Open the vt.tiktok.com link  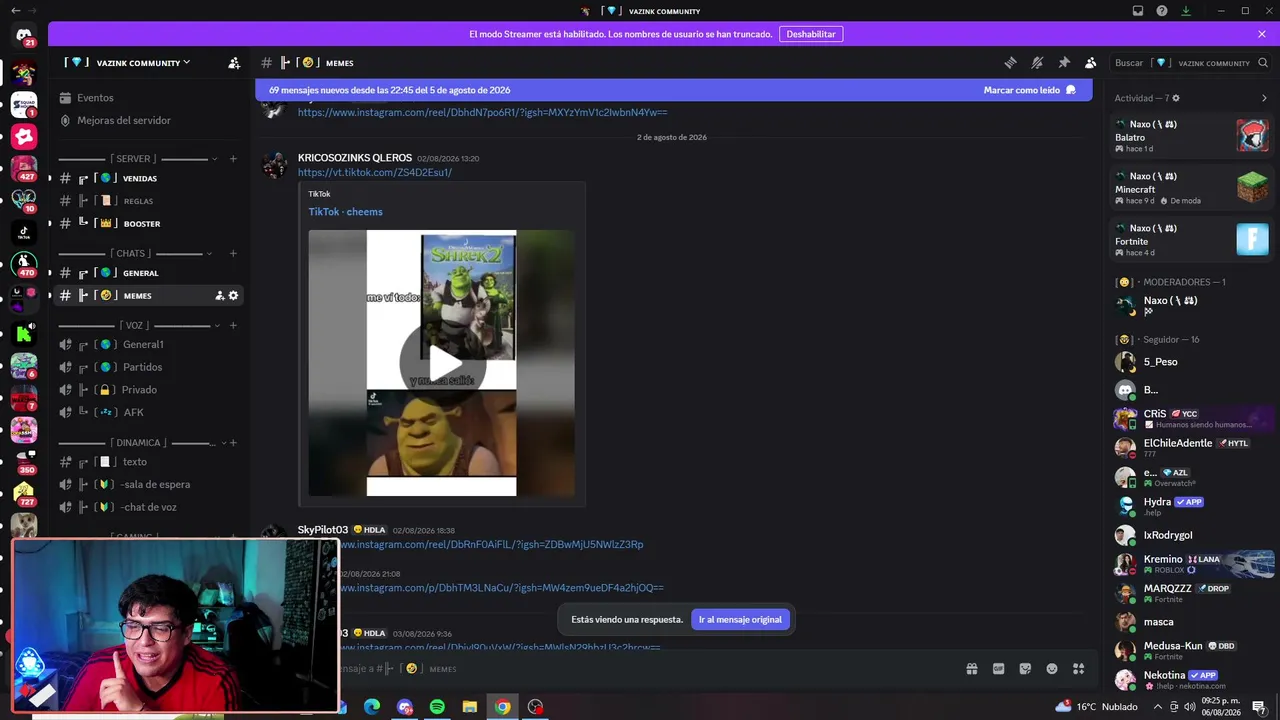coord(375,172)
